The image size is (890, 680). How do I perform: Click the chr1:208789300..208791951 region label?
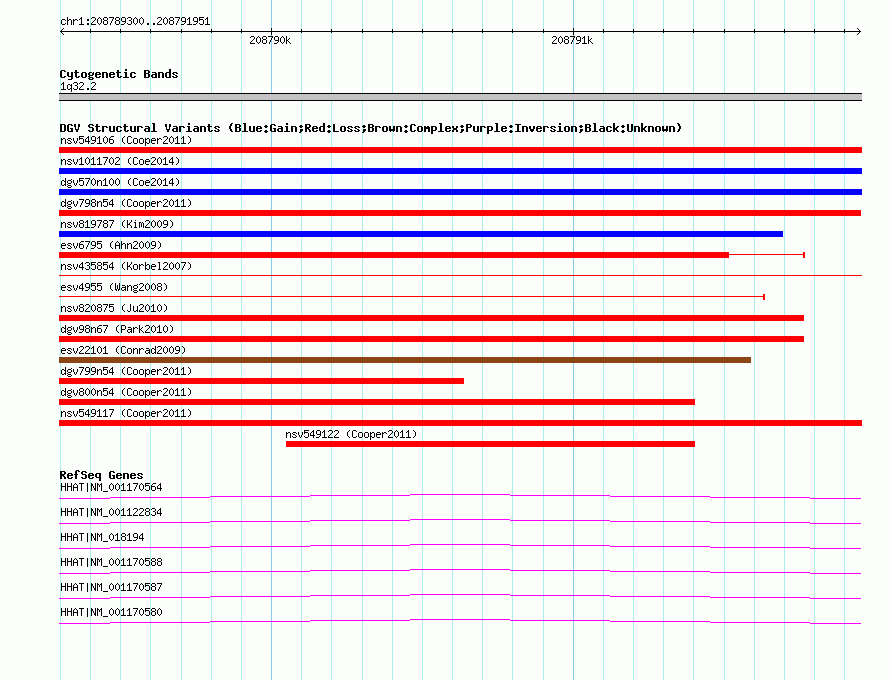click(x=135, y=22)
